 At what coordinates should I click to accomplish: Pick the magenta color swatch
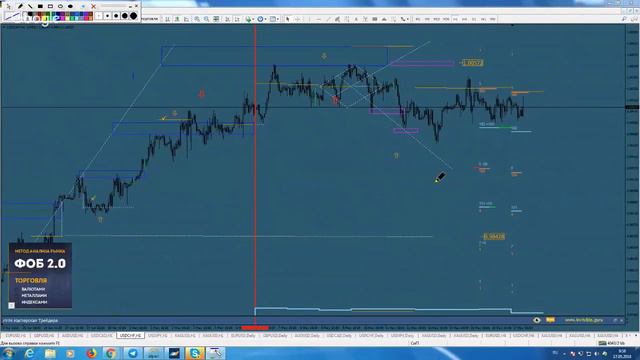(x=62, y=18)
